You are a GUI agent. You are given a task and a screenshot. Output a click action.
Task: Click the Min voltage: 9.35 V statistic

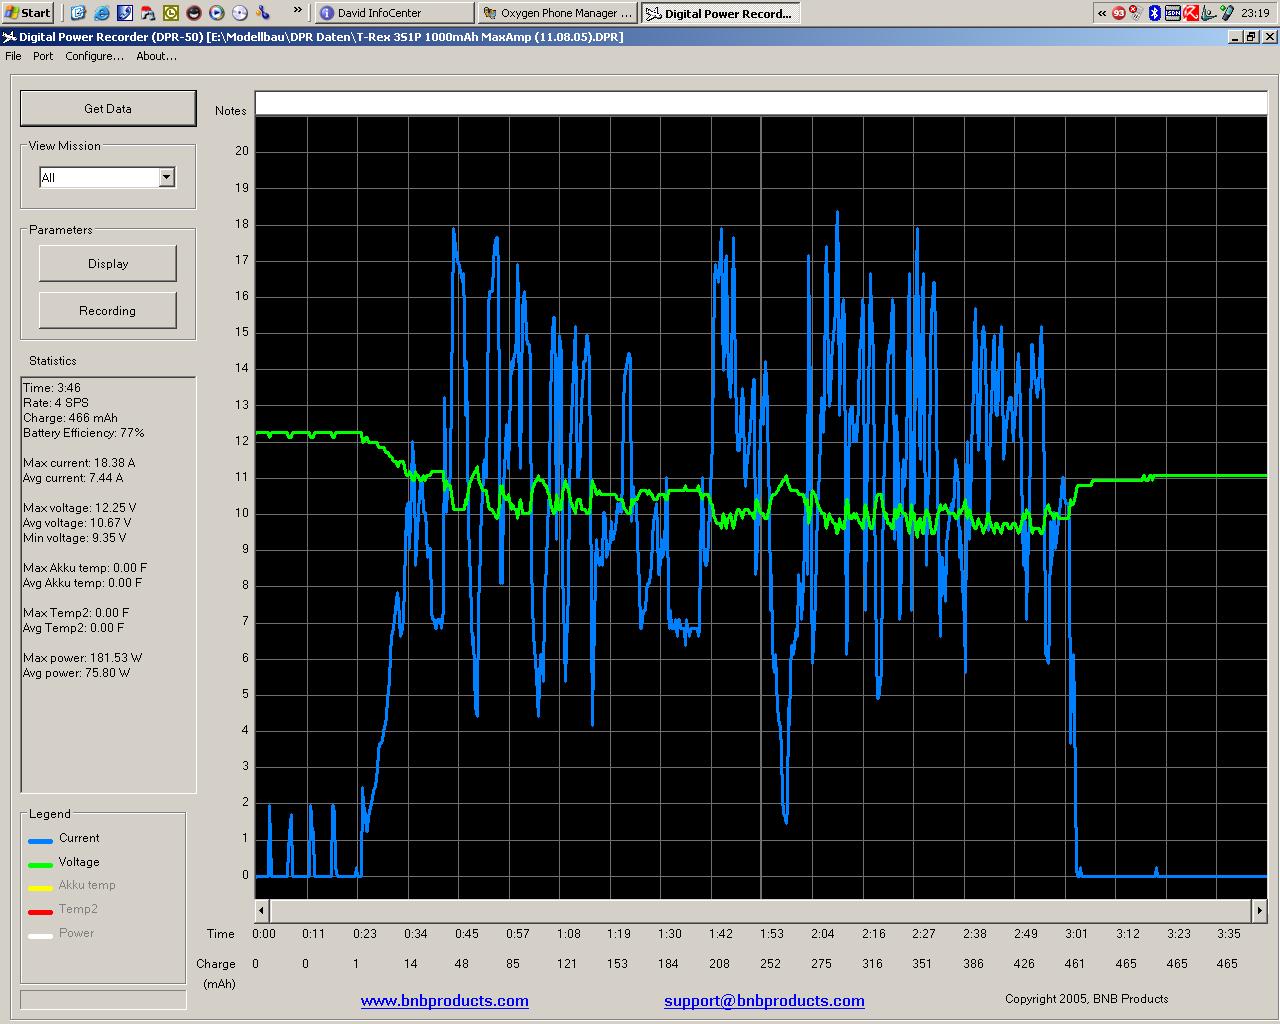point(75,538)
